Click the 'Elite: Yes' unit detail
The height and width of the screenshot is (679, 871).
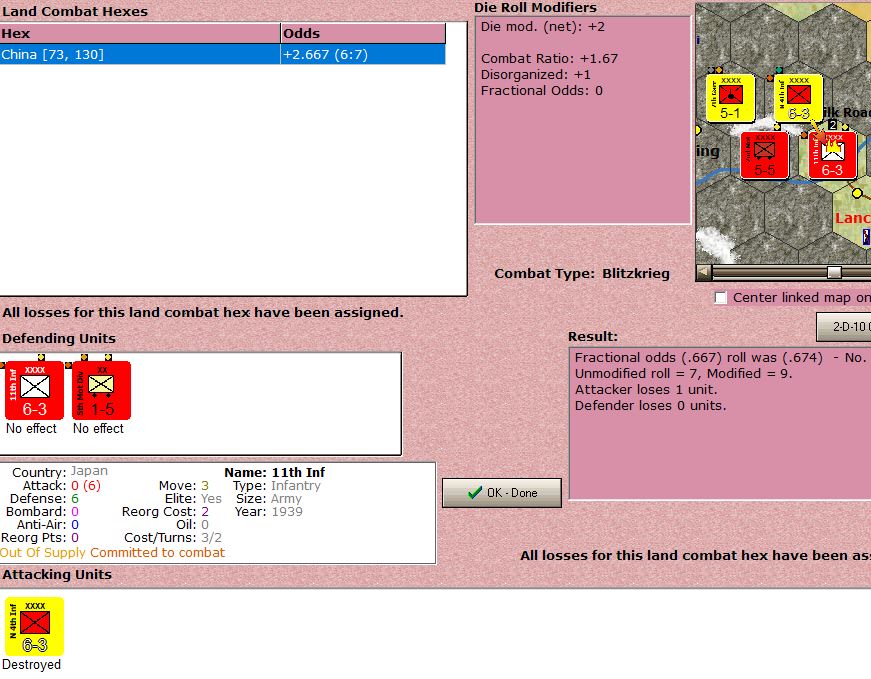pyautogui.click(x=193, y=498)
